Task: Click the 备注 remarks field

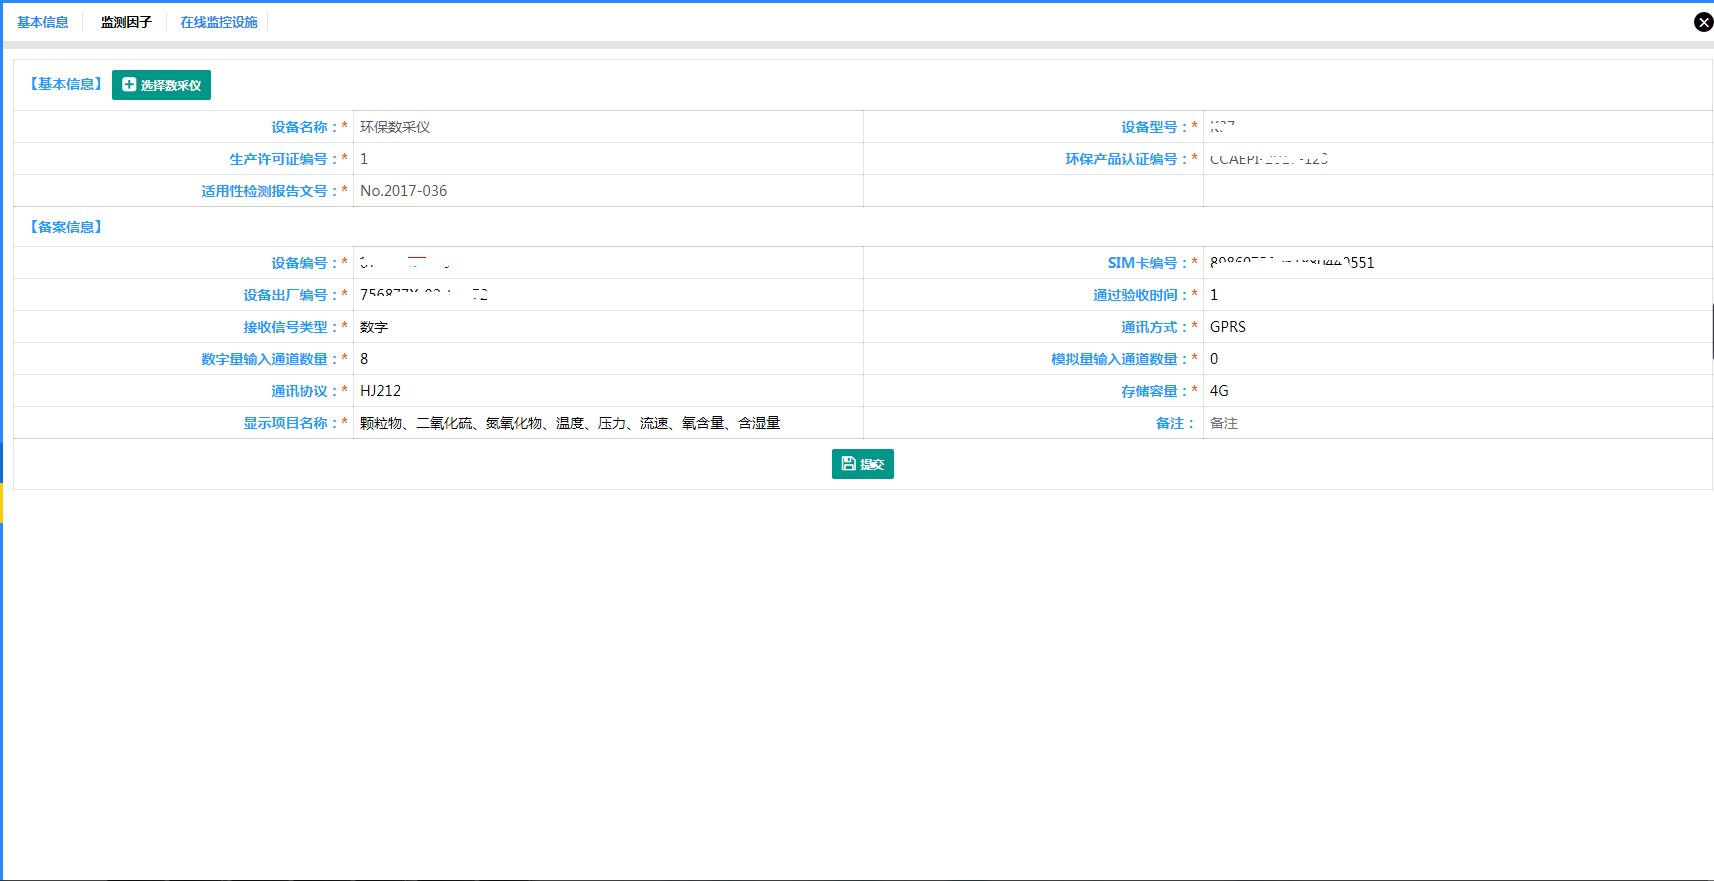Action: tap(1456, 423)
